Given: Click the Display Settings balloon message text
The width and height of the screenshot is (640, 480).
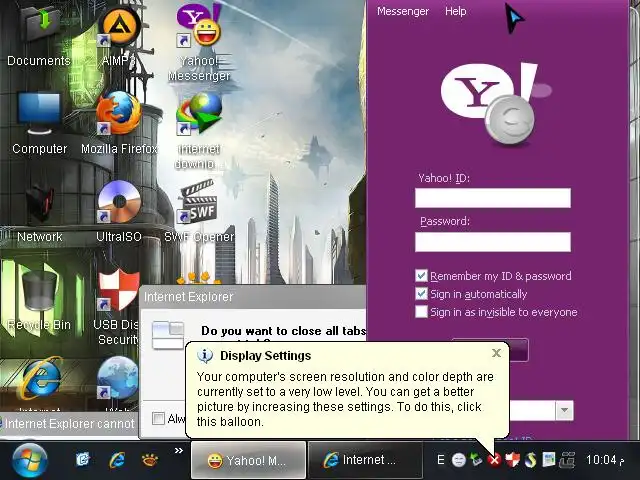Looking at the screenshot, I should pyautogui.click(x=345, y=399).
